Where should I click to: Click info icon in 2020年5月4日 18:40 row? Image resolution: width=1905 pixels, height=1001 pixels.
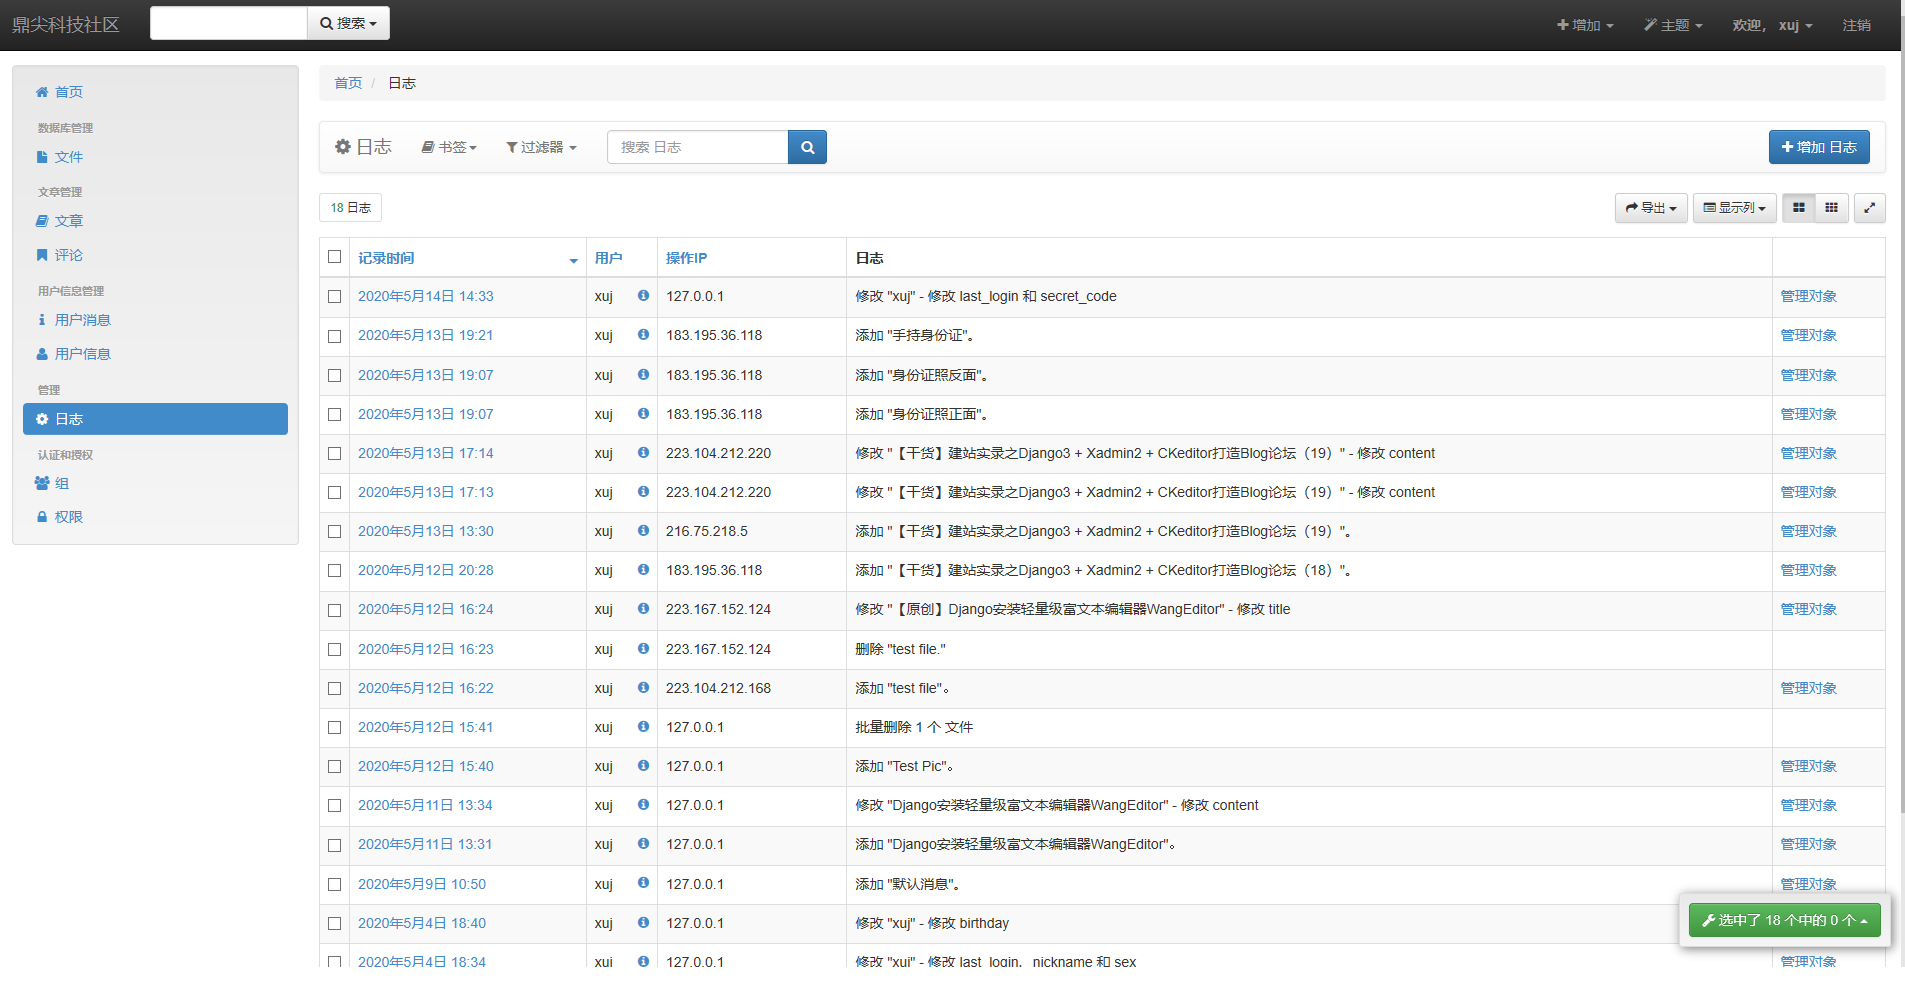tap(643, 923)
